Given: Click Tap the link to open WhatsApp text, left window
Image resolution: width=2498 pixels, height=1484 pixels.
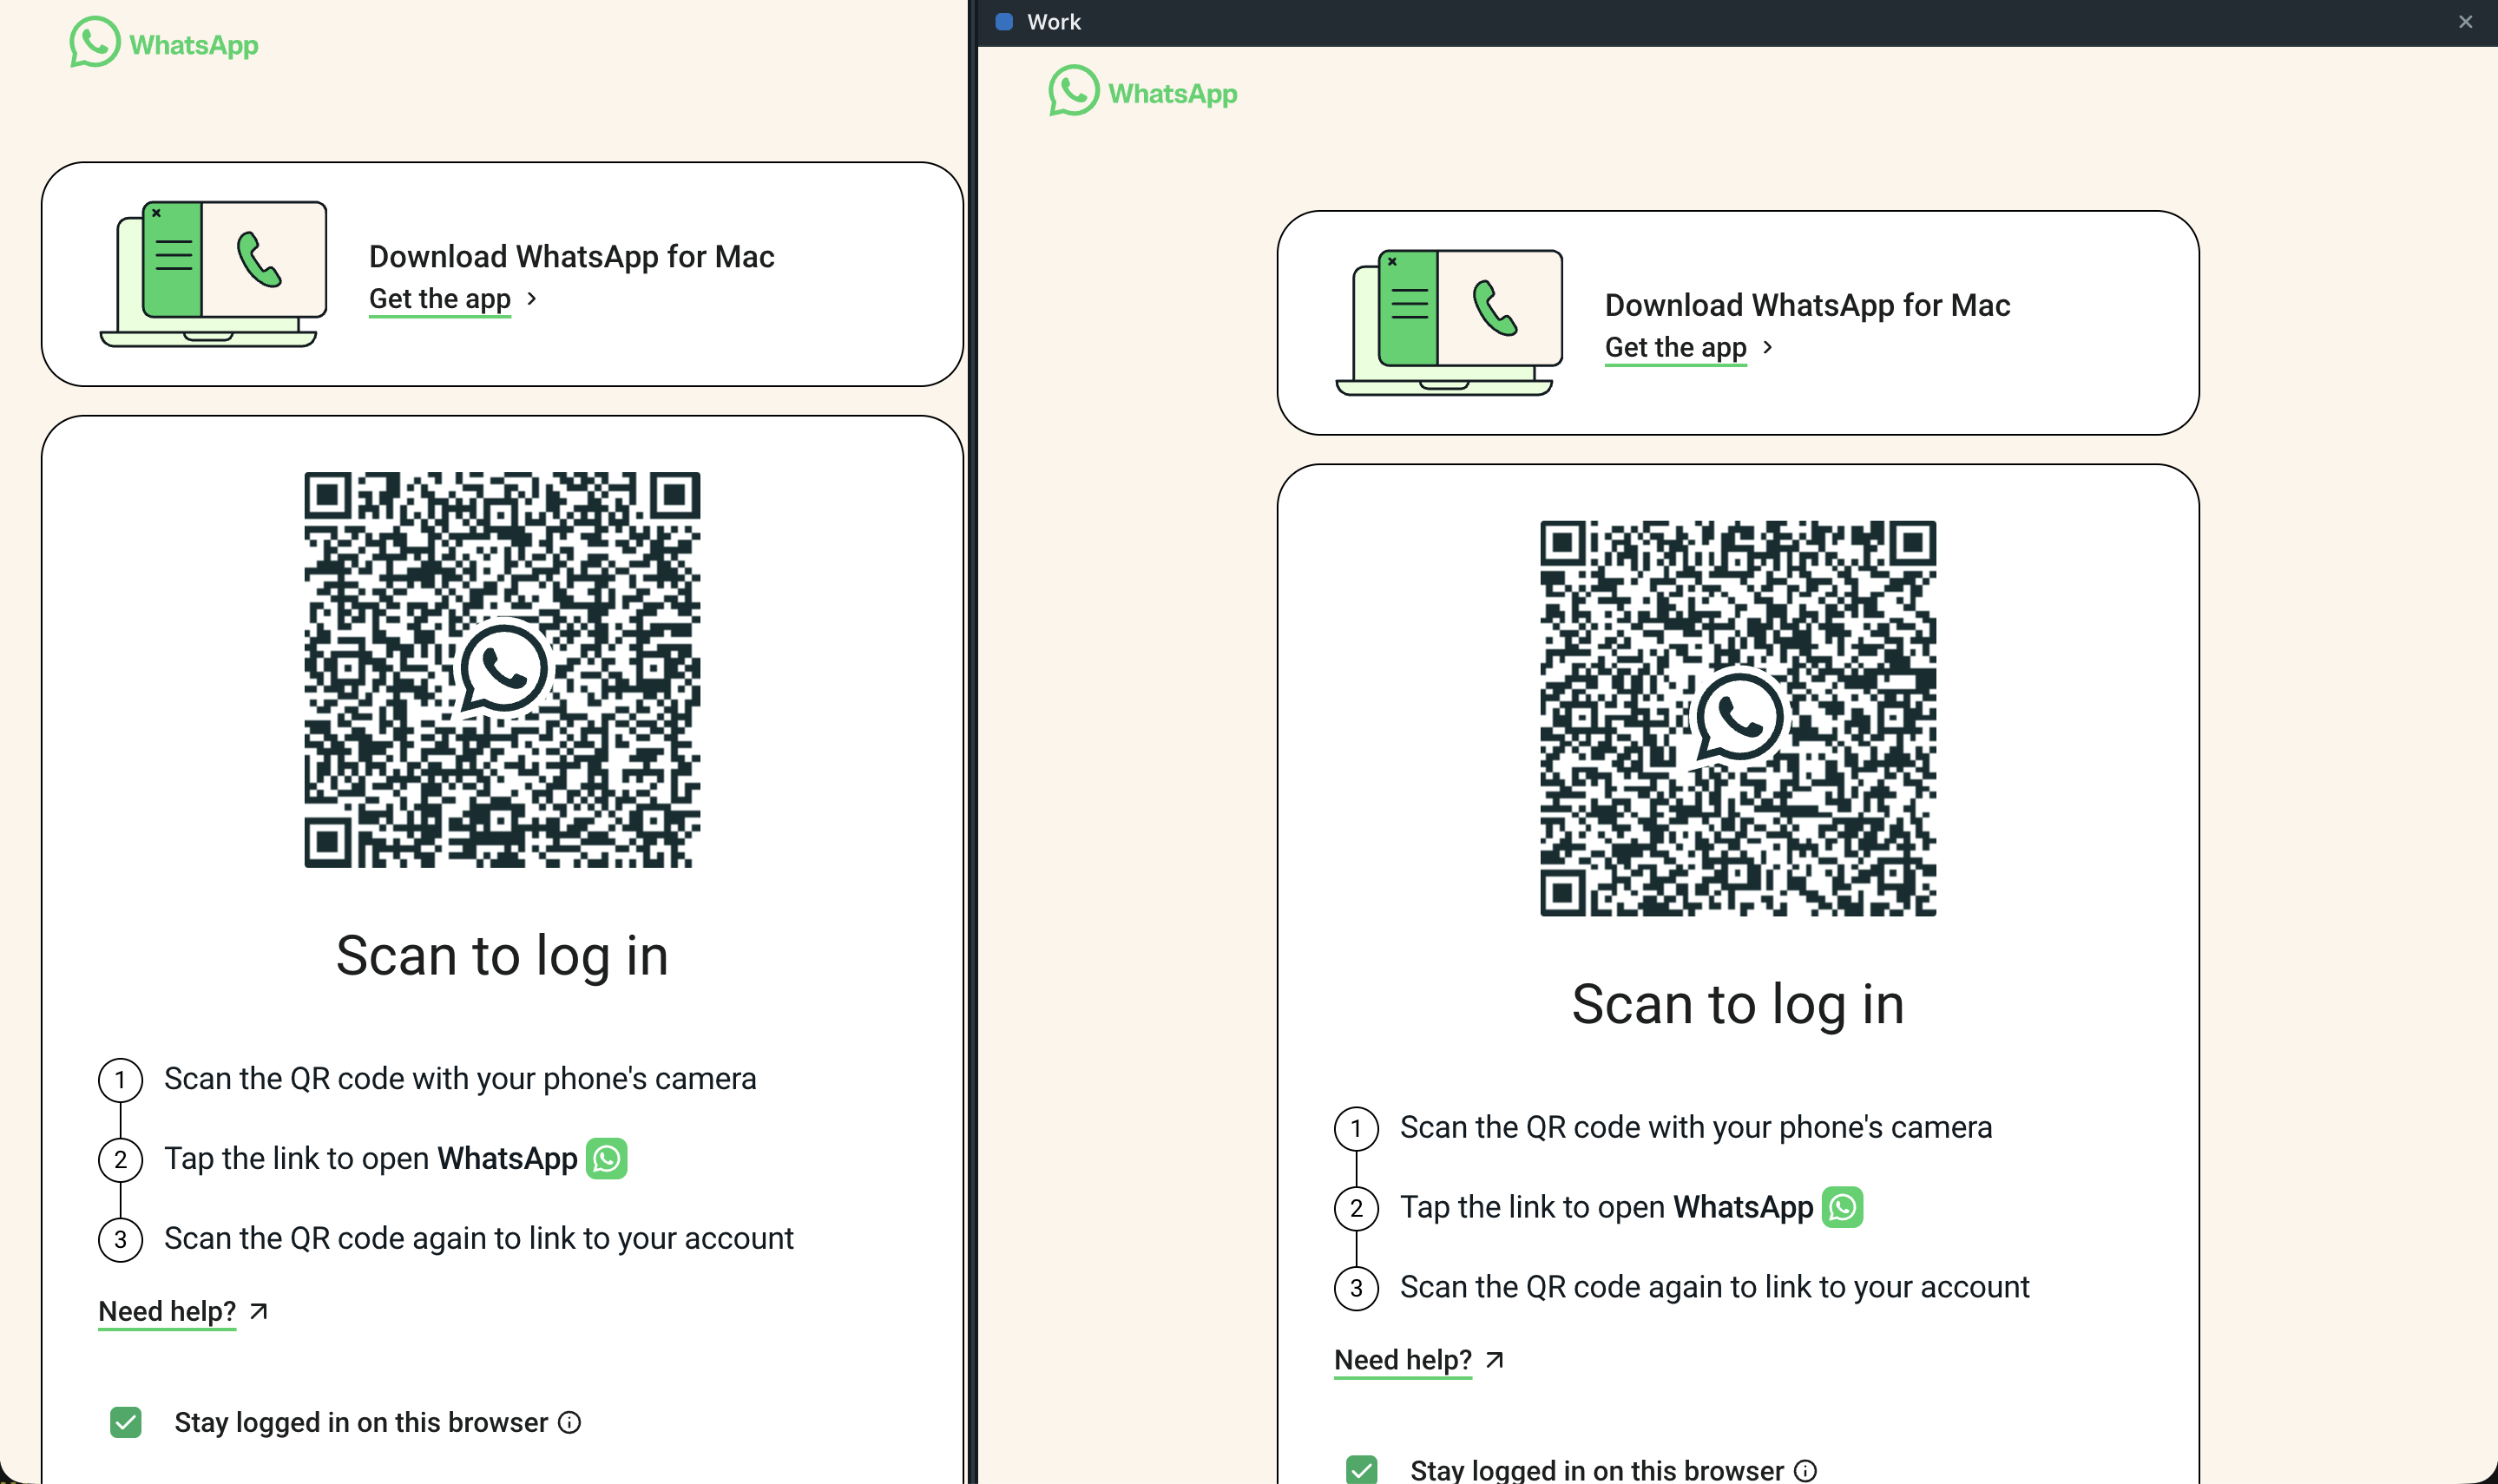Looking at the screenshot, I should [x=371, y=1159].
